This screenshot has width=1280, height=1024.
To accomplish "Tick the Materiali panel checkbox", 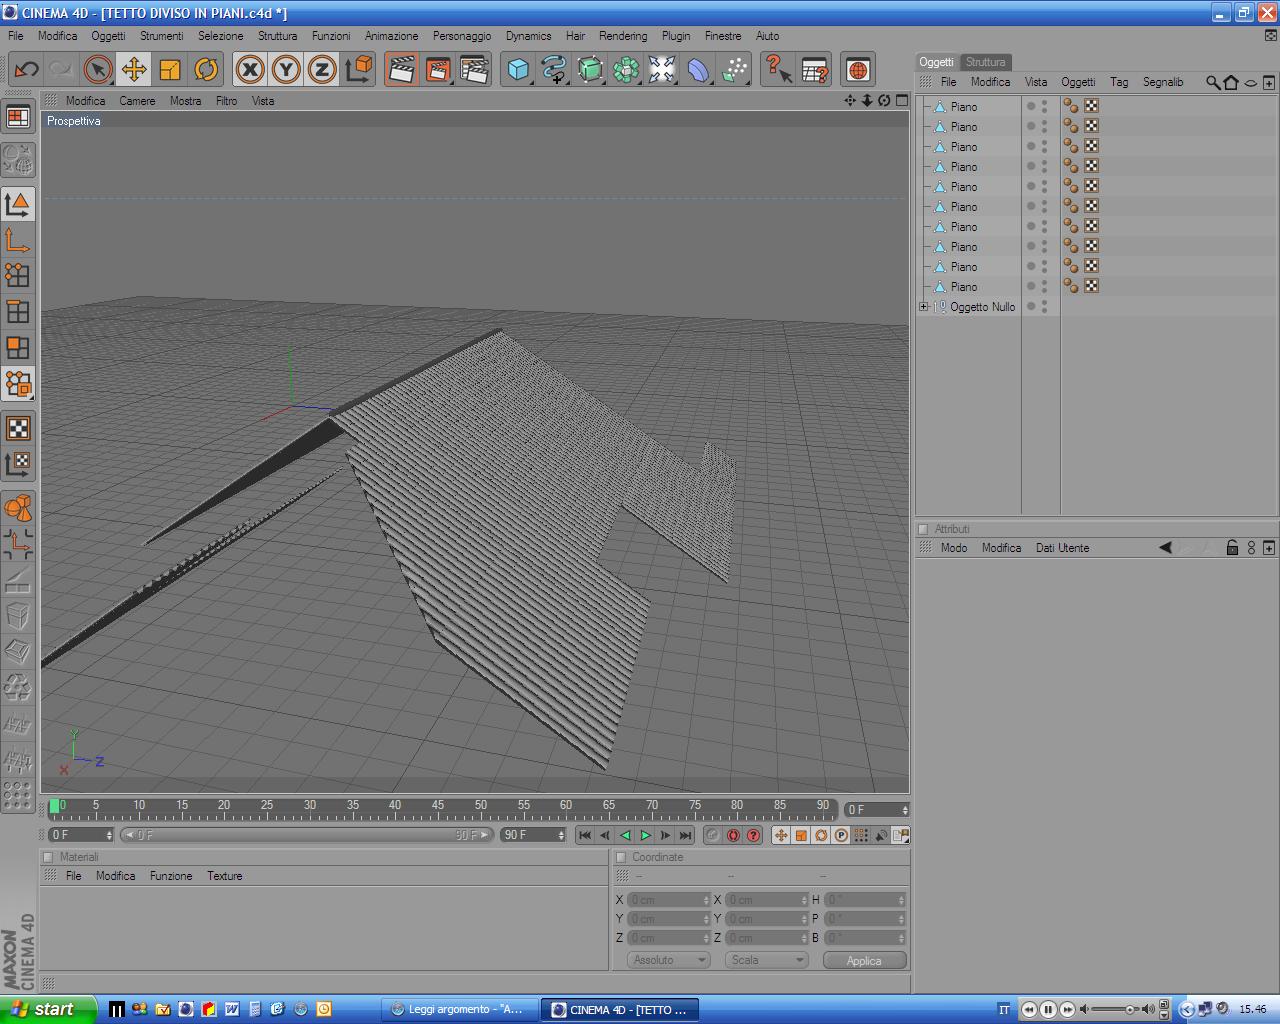I will pyautogui.click(x=48, y=857).
